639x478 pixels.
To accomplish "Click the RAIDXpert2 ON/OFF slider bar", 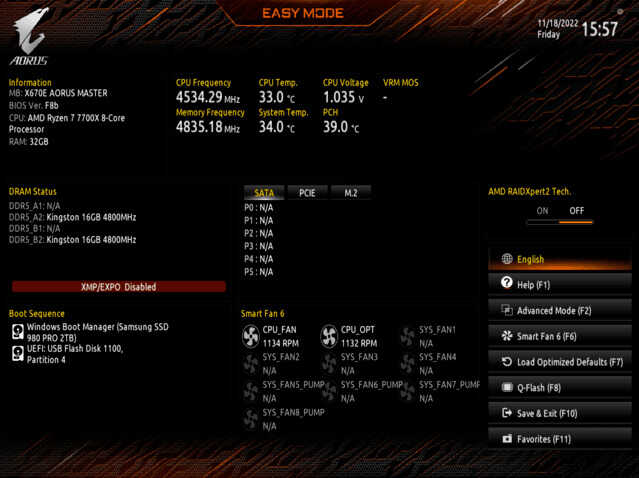I will [560, 222].
